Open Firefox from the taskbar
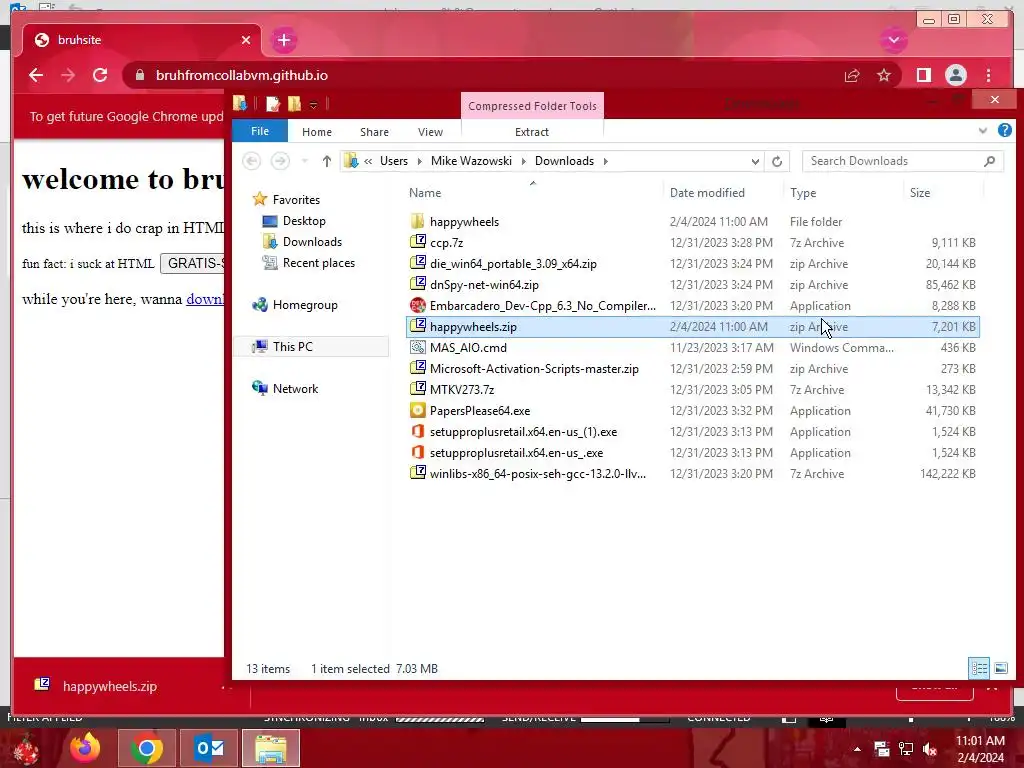 [85, 748]
